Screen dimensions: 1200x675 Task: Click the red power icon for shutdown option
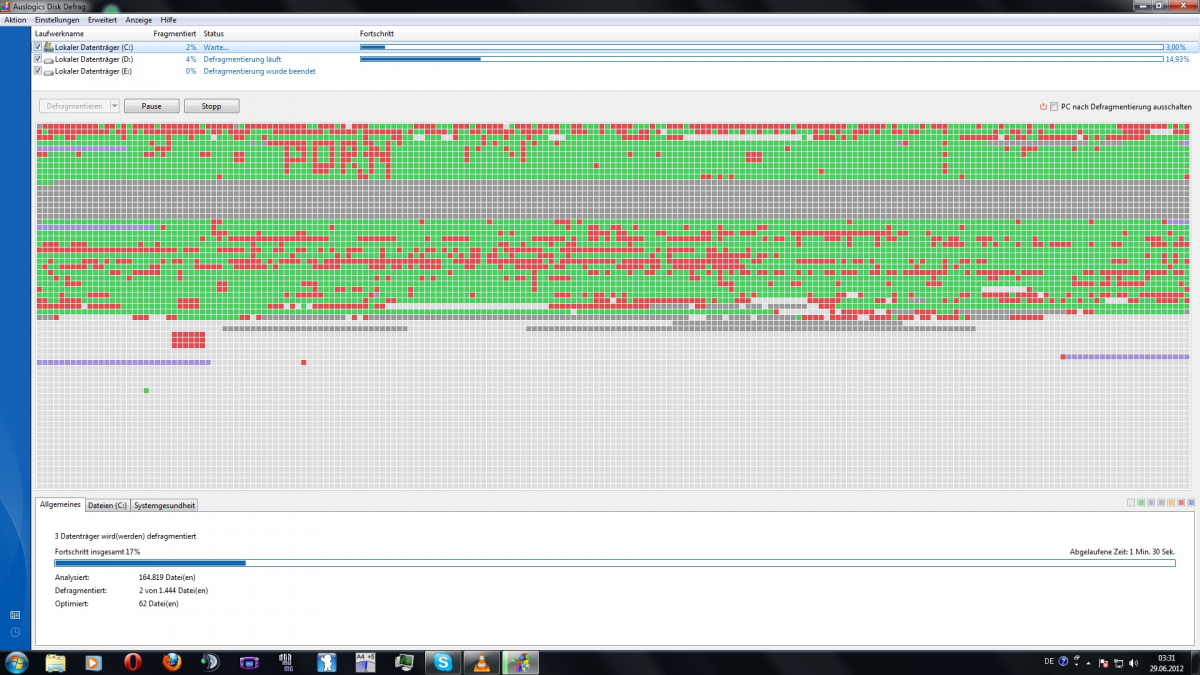point(1042,106)
